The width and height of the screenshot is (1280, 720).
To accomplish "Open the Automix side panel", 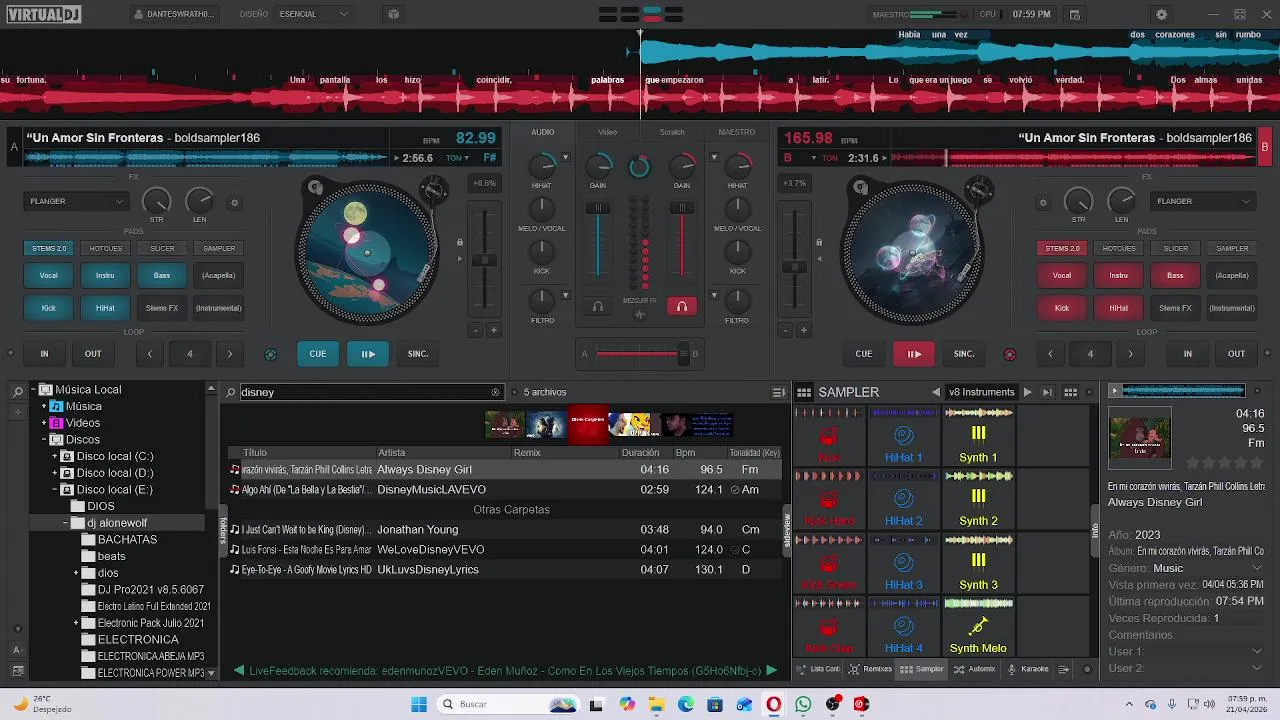I will pyautogui.click(x=975, y=669).
